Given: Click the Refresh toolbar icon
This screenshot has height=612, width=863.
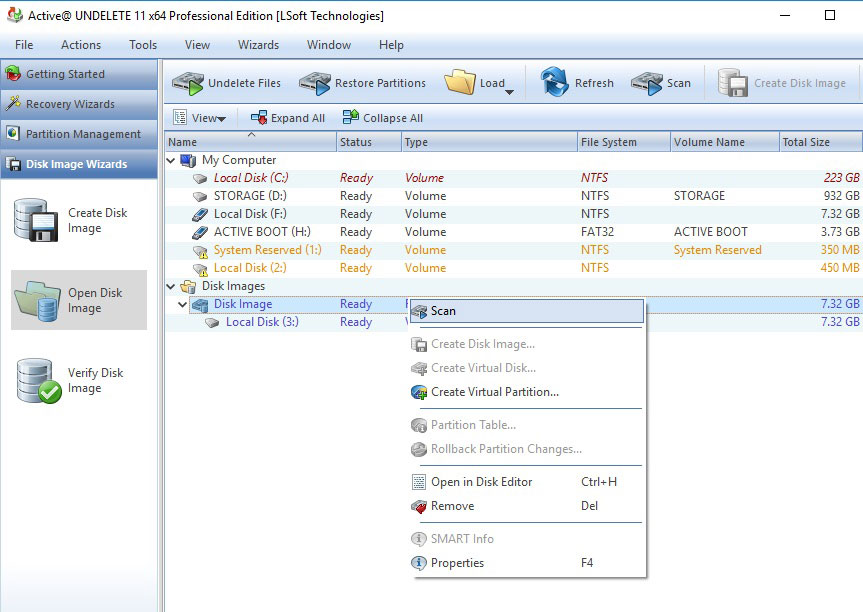Looking at the screenshot, I should point(555,83).
